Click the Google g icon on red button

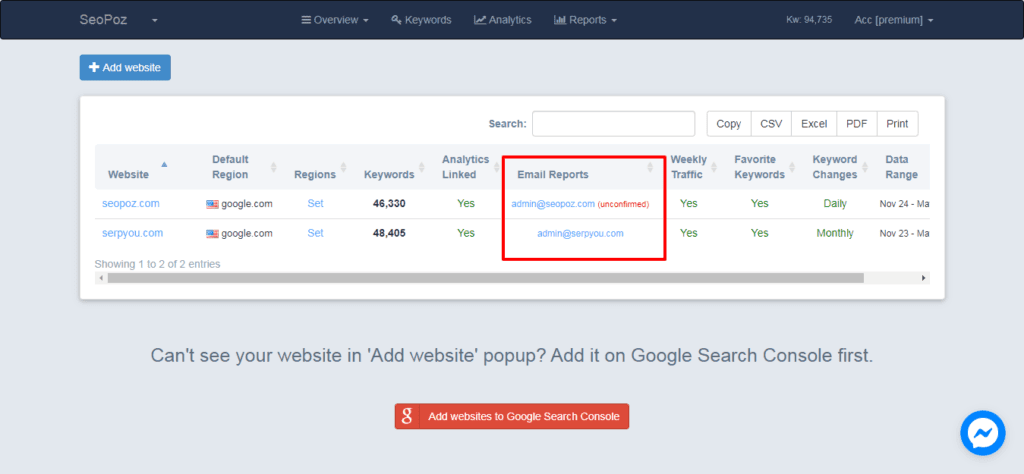(x=407, y=416)
